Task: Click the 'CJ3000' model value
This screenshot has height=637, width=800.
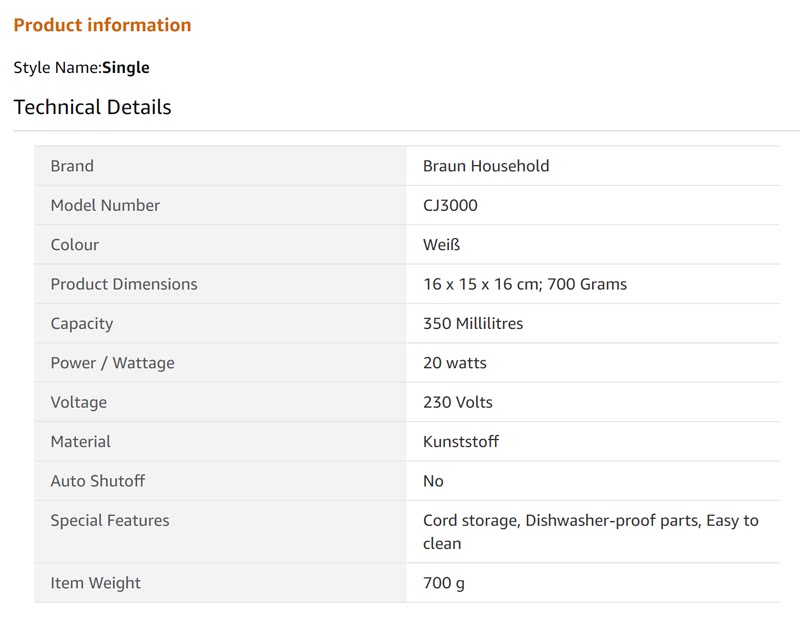Action: 450,205
